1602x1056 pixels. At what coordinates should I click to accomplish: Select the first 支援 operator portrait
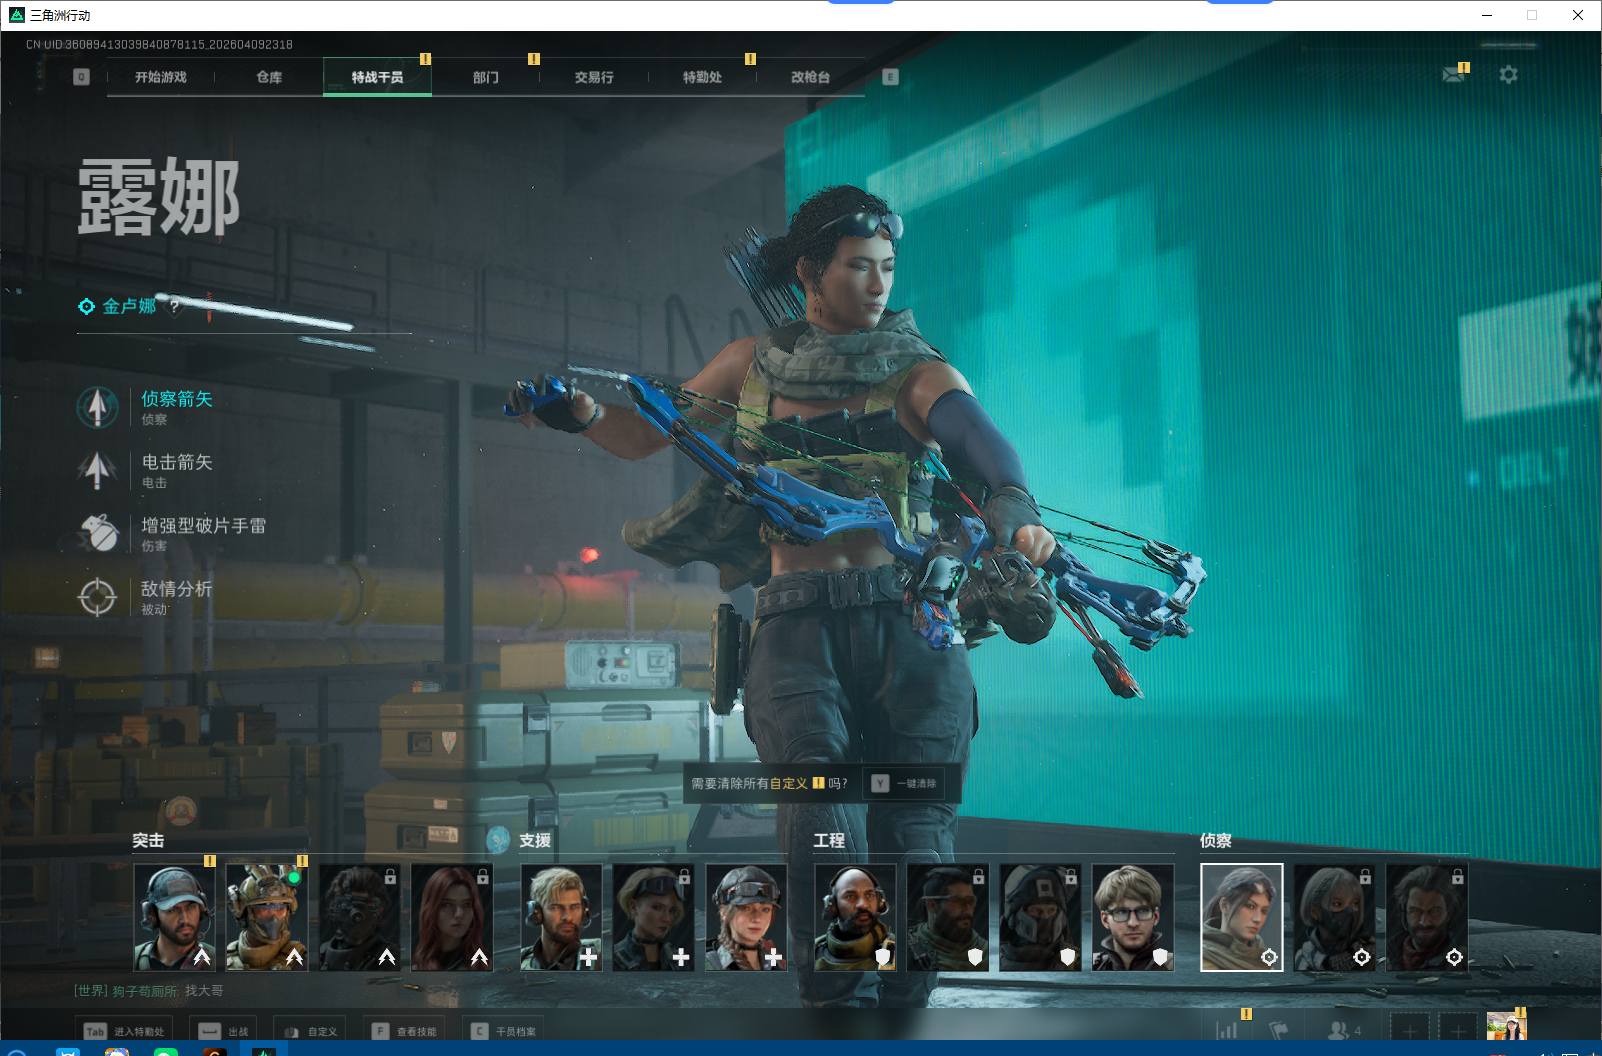click(561, 917)
